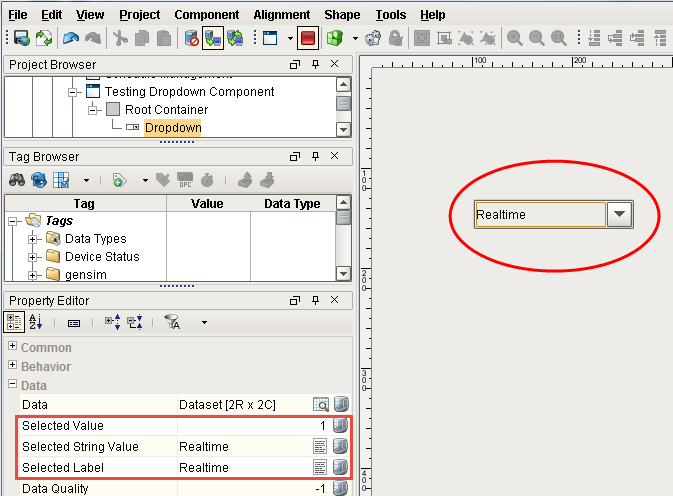Click the Save and Publish icon
This screenshot has height=496, width=673.
[22, 38]
